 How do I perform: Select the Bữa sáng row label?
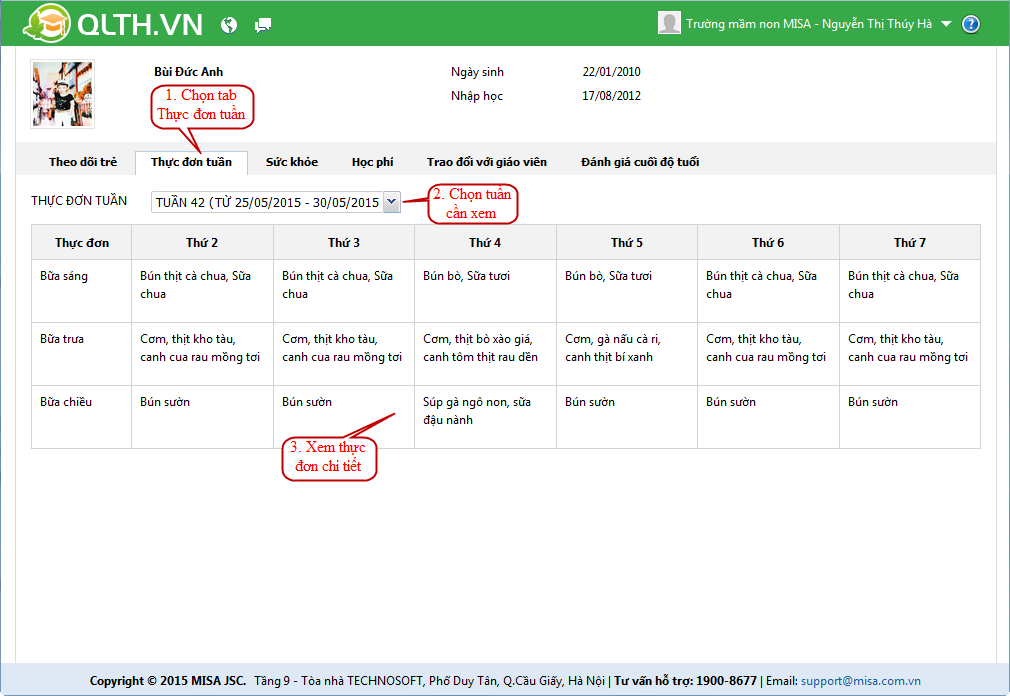click(x=64, y=276)
